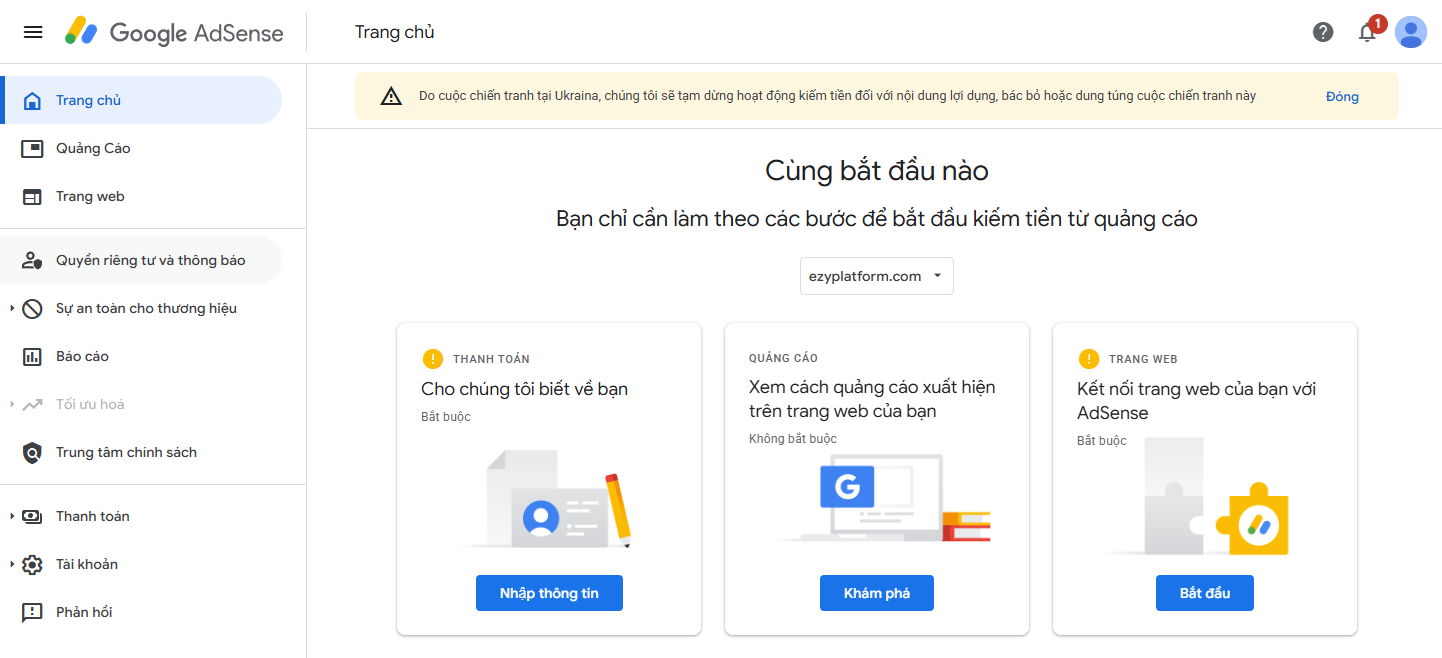1442x658 pixels.
Task: Click the Bắt đầu button
Action: (1205, 593)
